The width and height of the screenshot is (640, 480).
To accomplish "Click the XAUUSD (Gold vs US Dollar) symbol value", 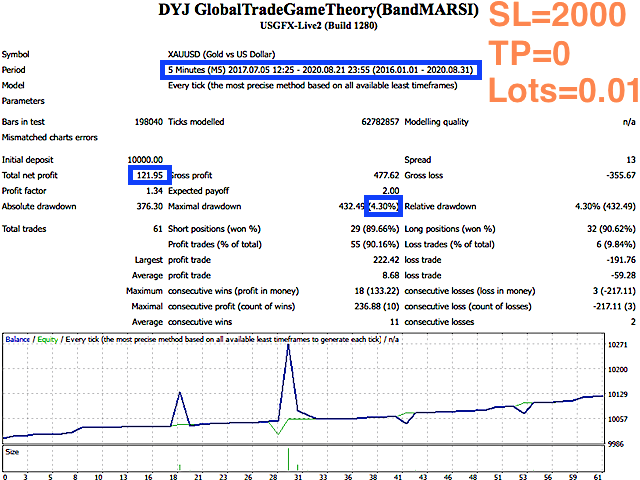I will click(x=222, y=54).
